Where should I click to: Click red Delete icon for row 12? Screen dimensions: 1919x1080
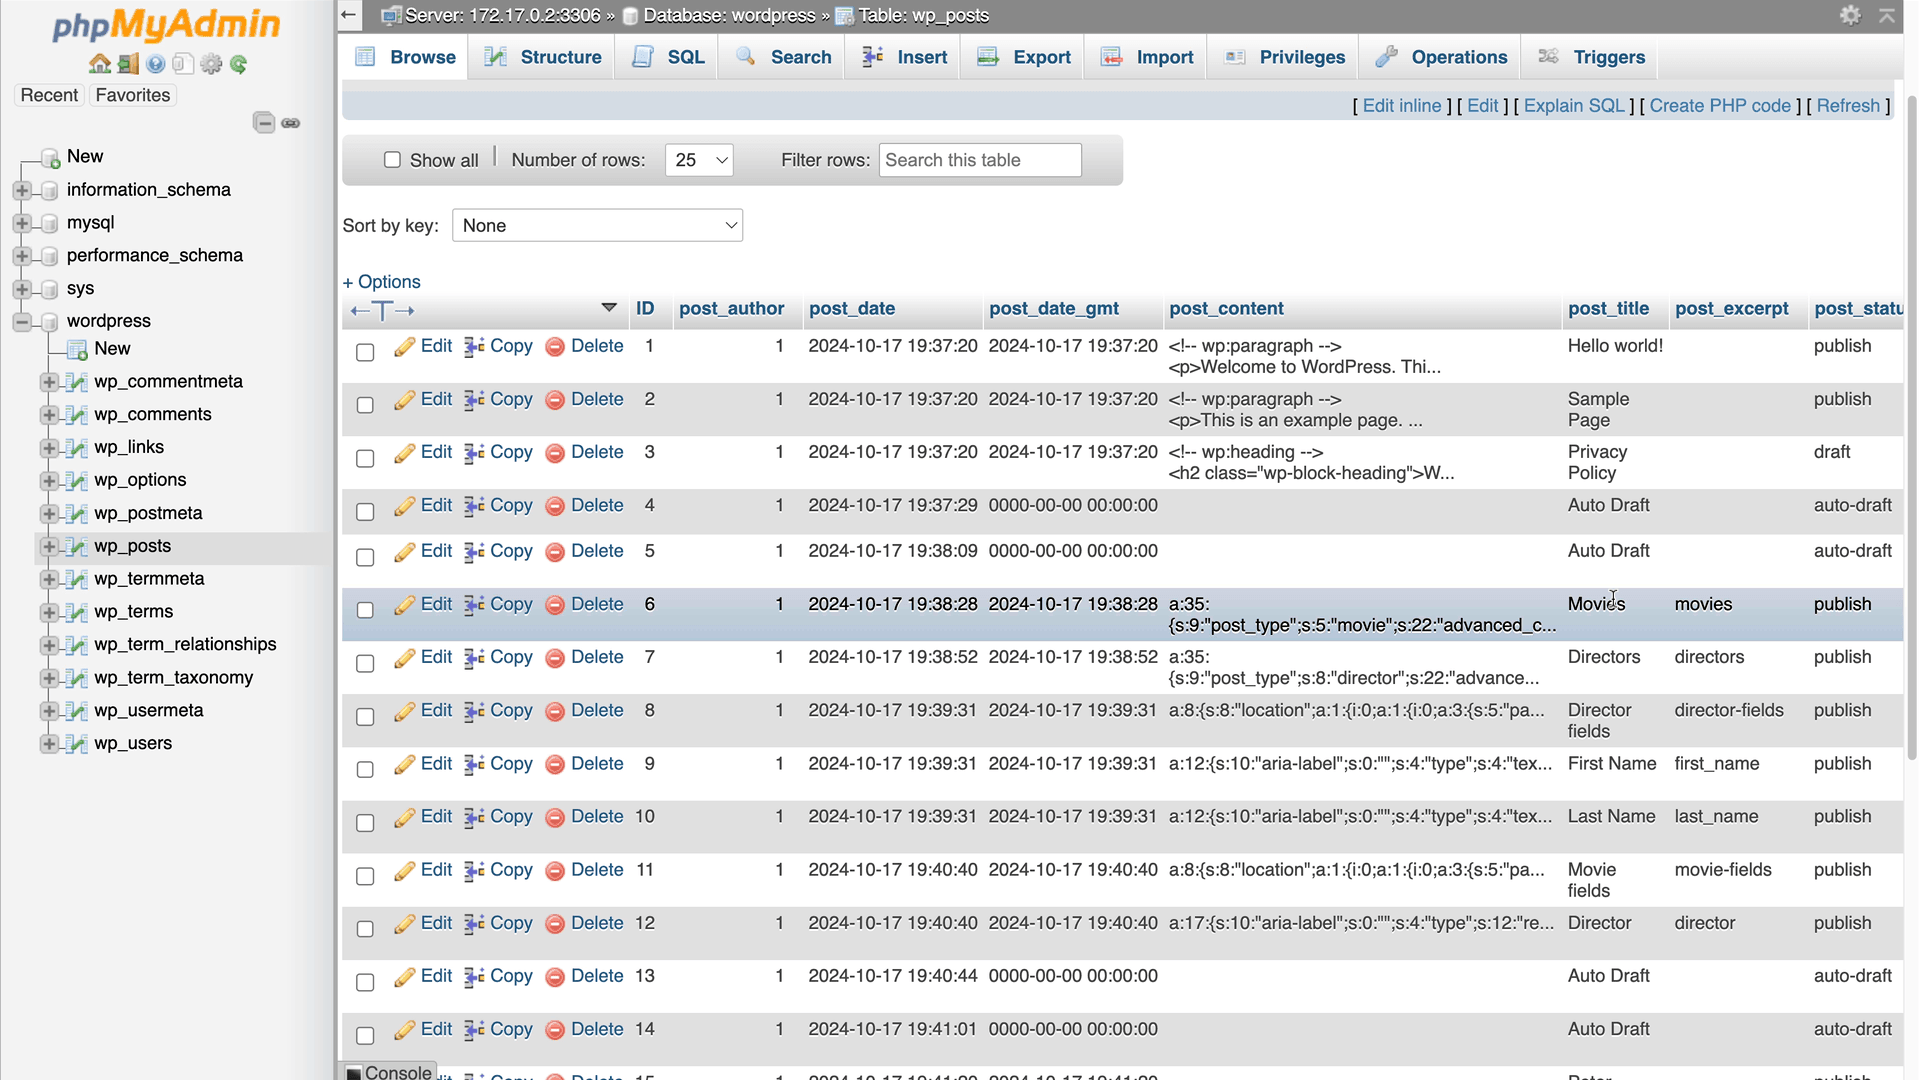555,924
